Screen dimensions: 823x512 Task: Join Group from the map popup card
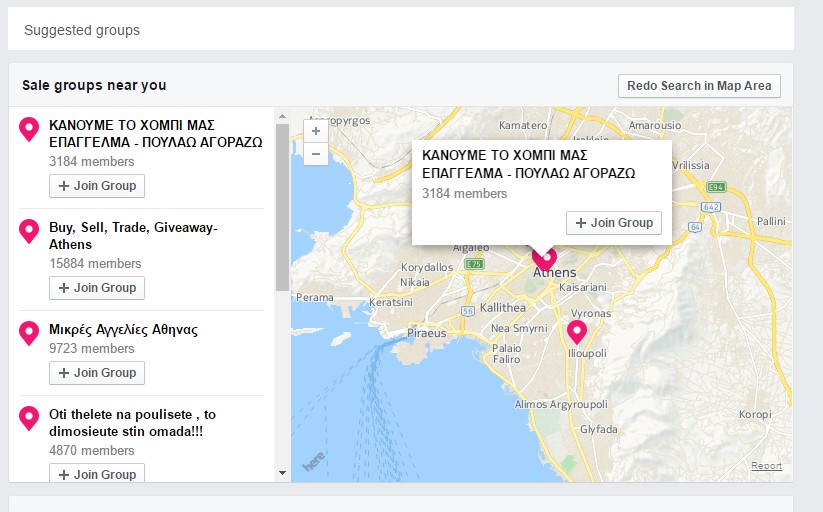pos(614,223)
